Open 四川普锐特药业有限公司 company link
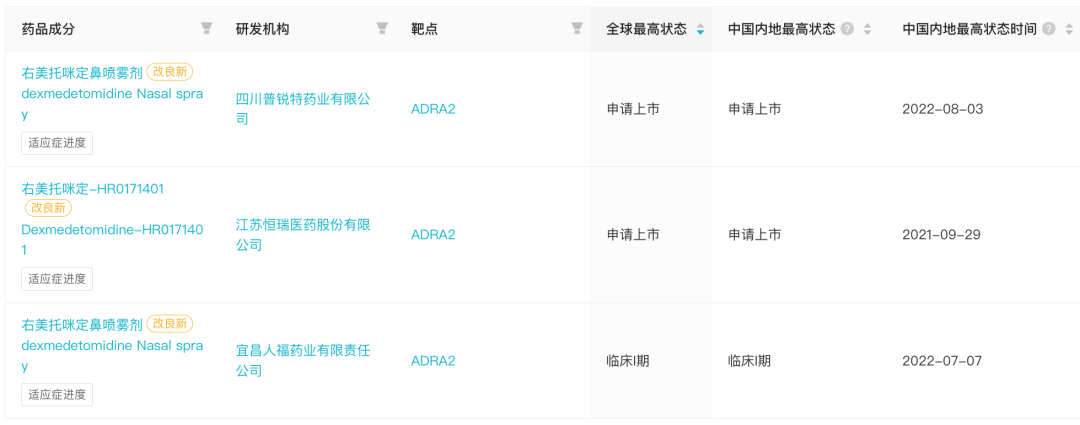Viewport: 1080px width, 425px height. coord(303,109)
